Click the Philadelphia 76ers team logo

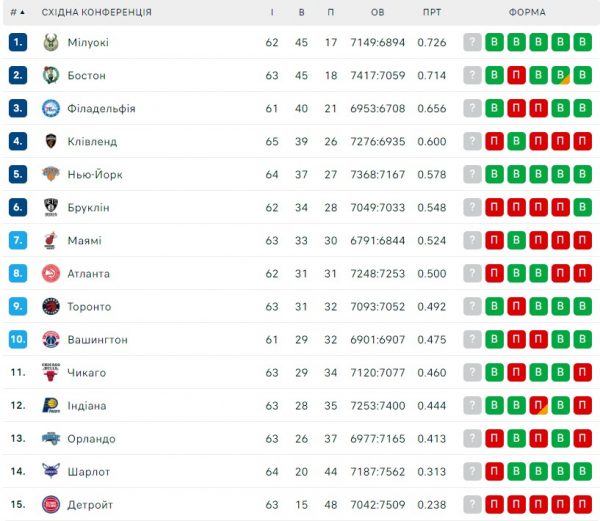point(51,108)
